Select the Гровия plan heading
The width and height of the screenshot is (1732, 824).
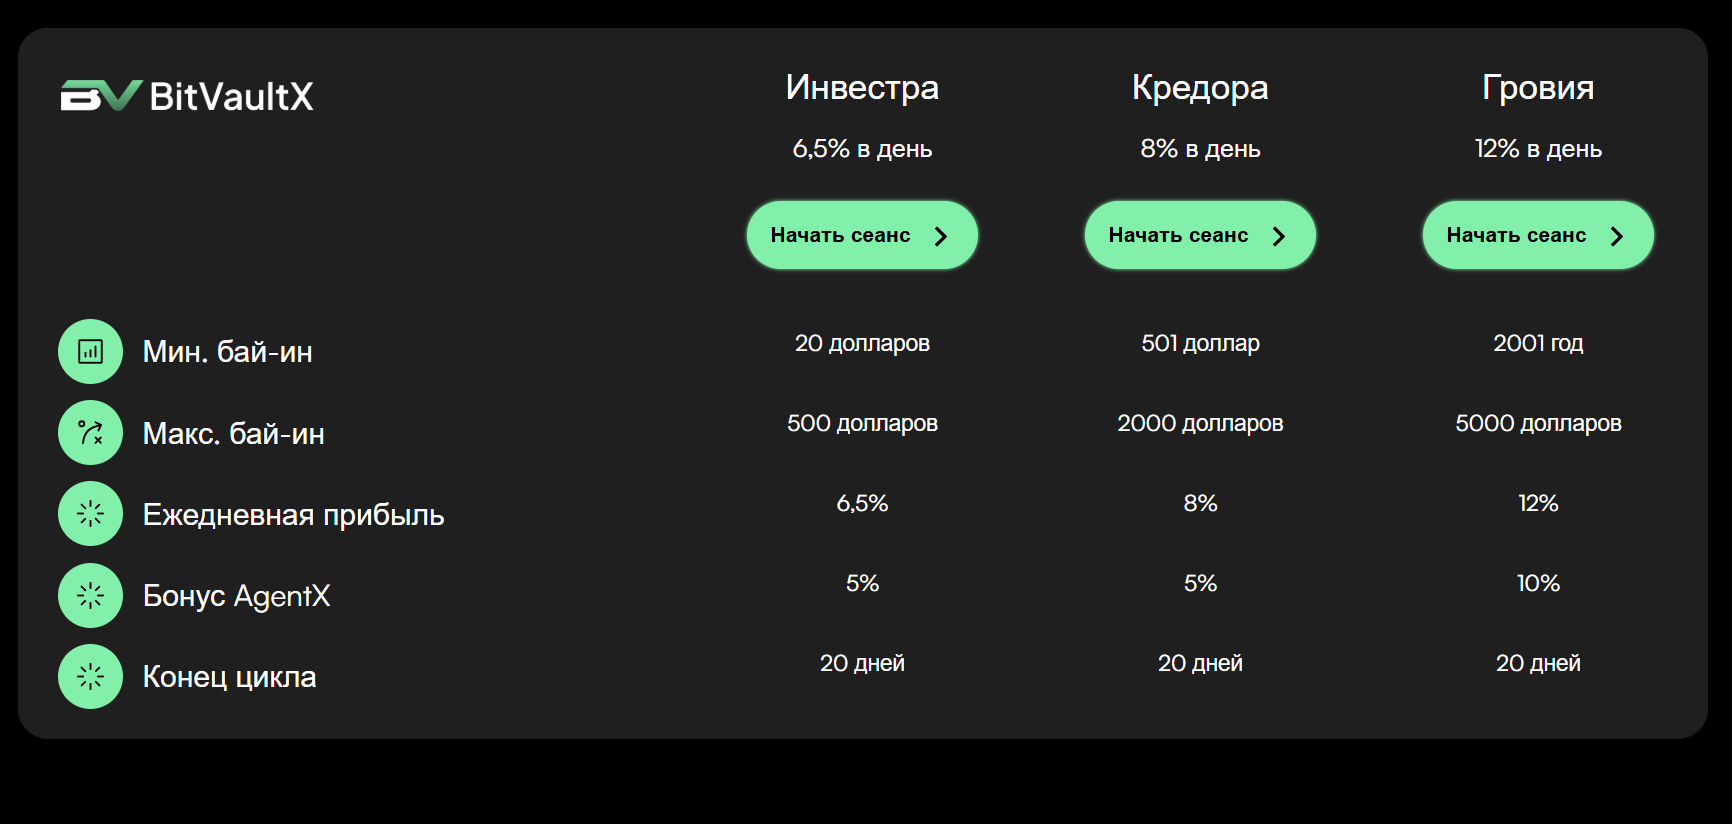tap(1538, 88)
